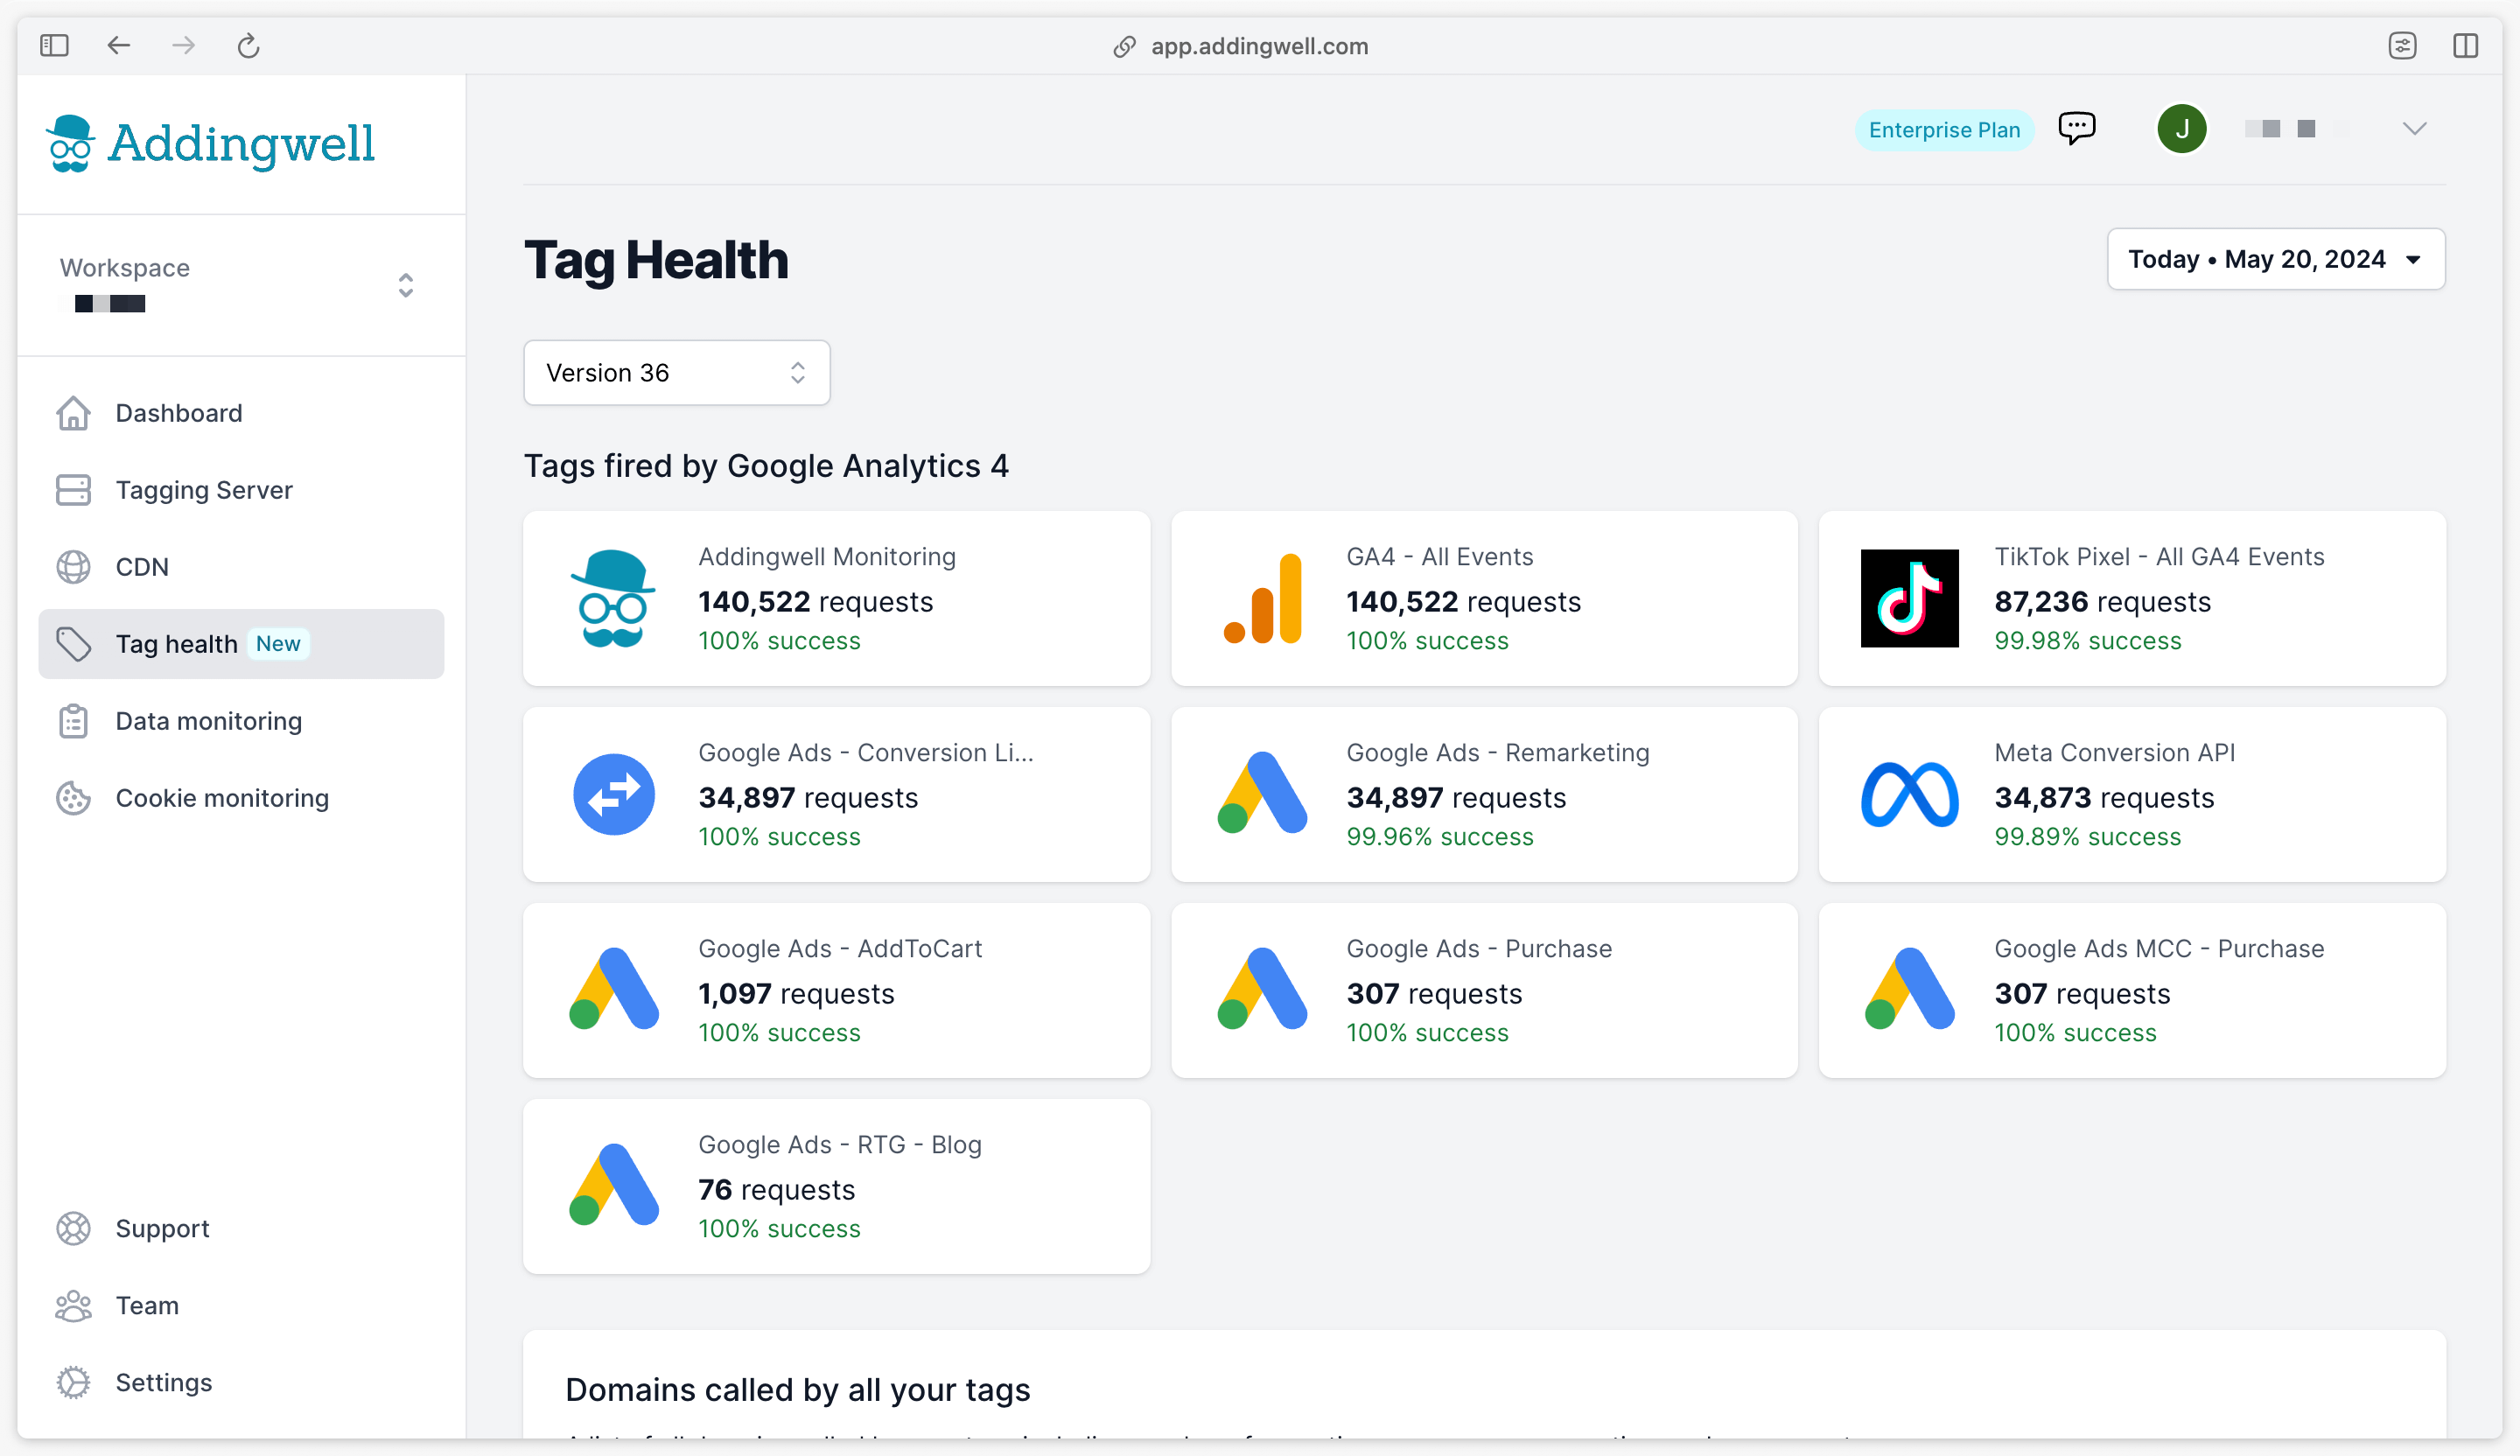The height and width of the screenshot is (1456, 2520).
Task: Click the Settings gear icon
Action: (73, 1382)
